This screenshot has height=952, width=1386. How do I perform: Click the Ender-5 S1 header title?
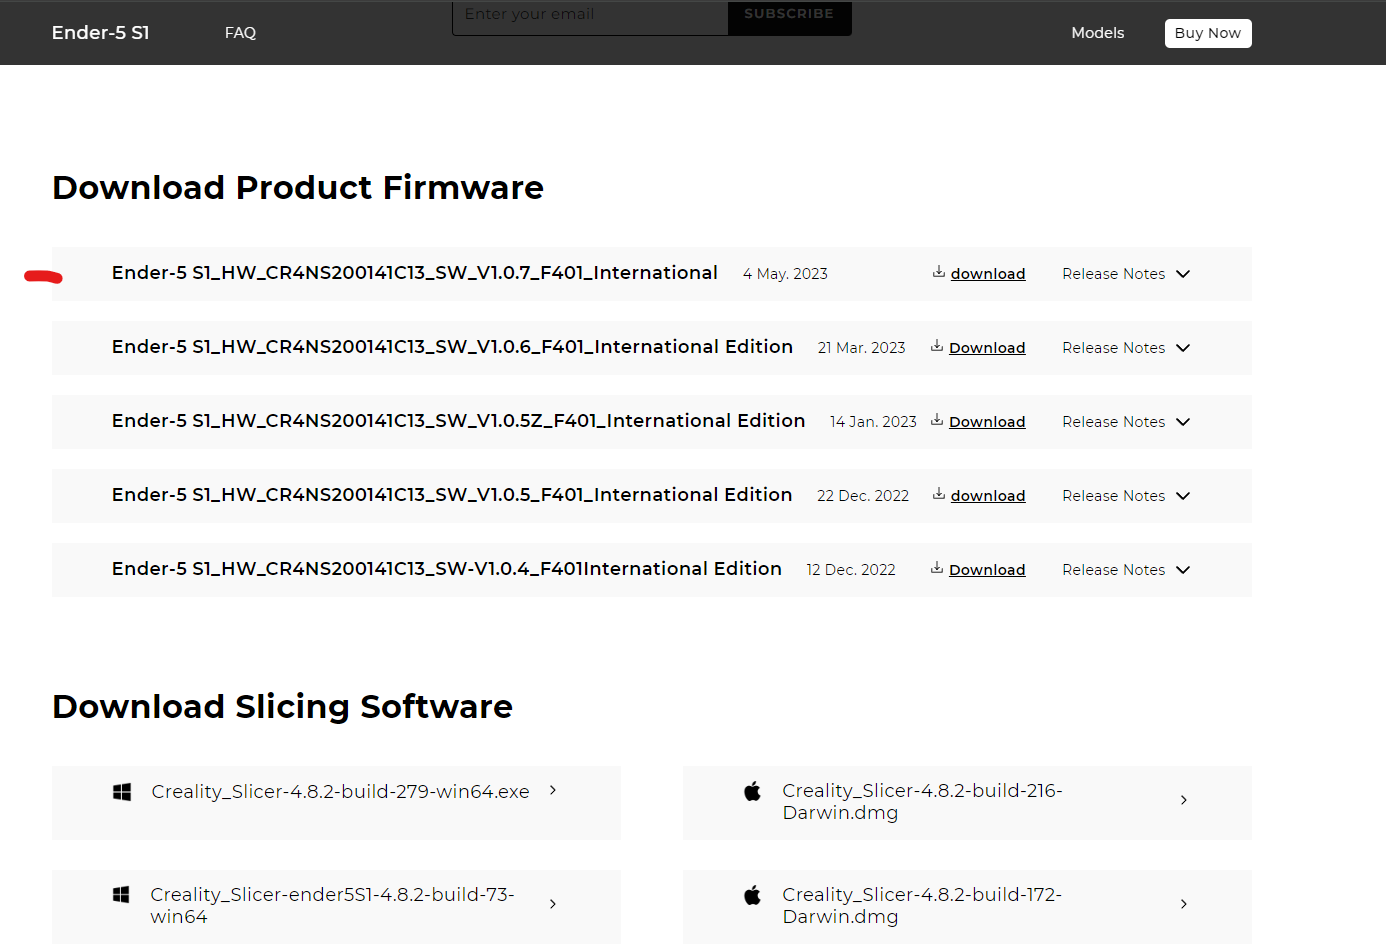point(100,33)
